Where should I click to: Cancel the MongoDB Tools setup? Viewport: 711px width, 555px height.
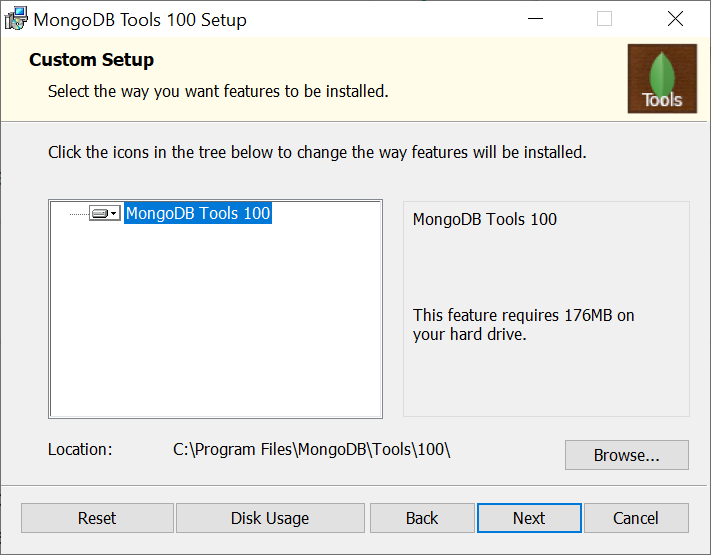[x=636, y=518]
